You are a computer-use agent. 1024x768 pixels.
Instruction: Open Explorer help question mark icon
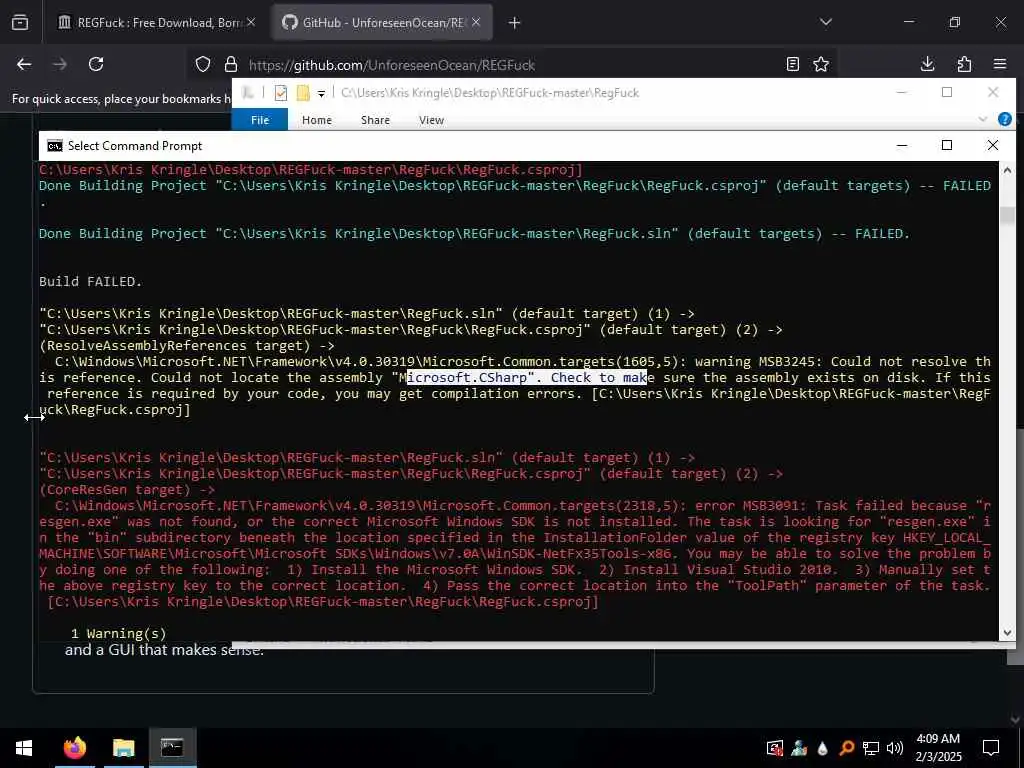coord(1005,120)
